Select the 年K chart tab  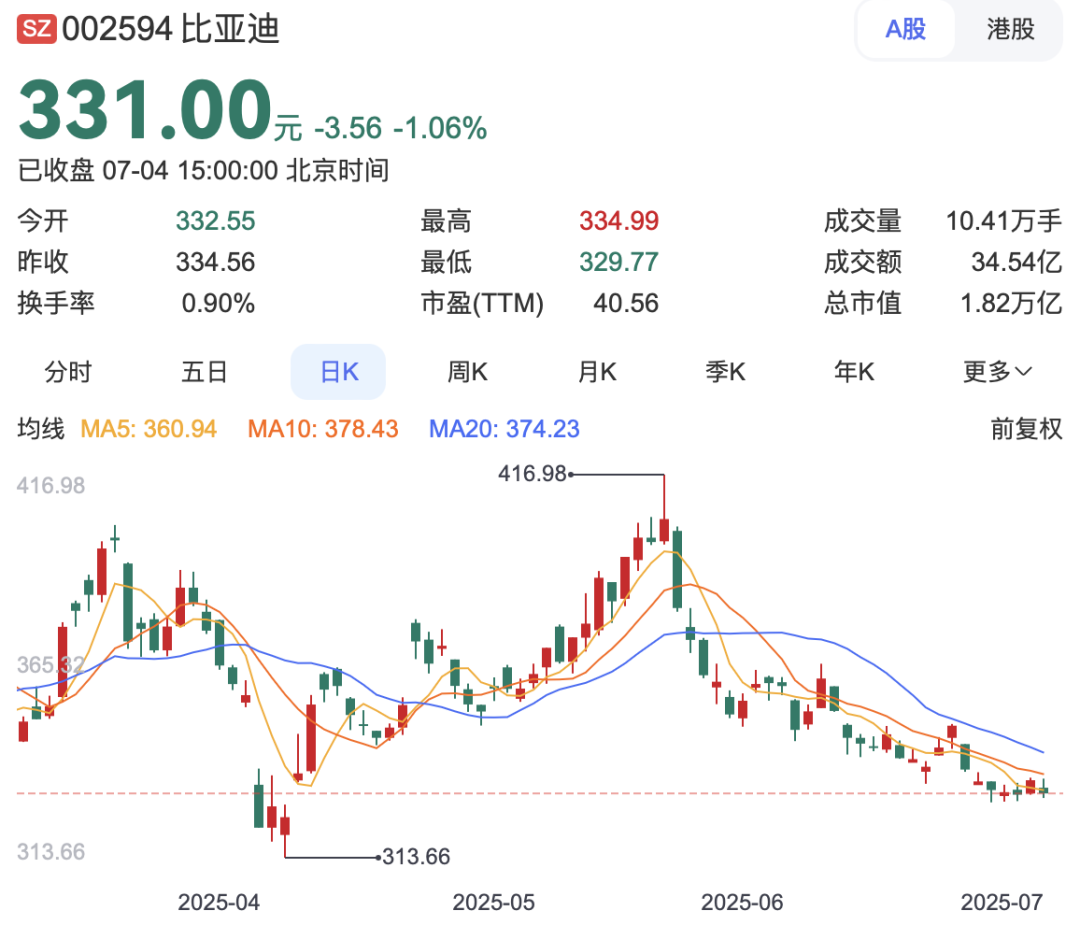pos(854,372)
